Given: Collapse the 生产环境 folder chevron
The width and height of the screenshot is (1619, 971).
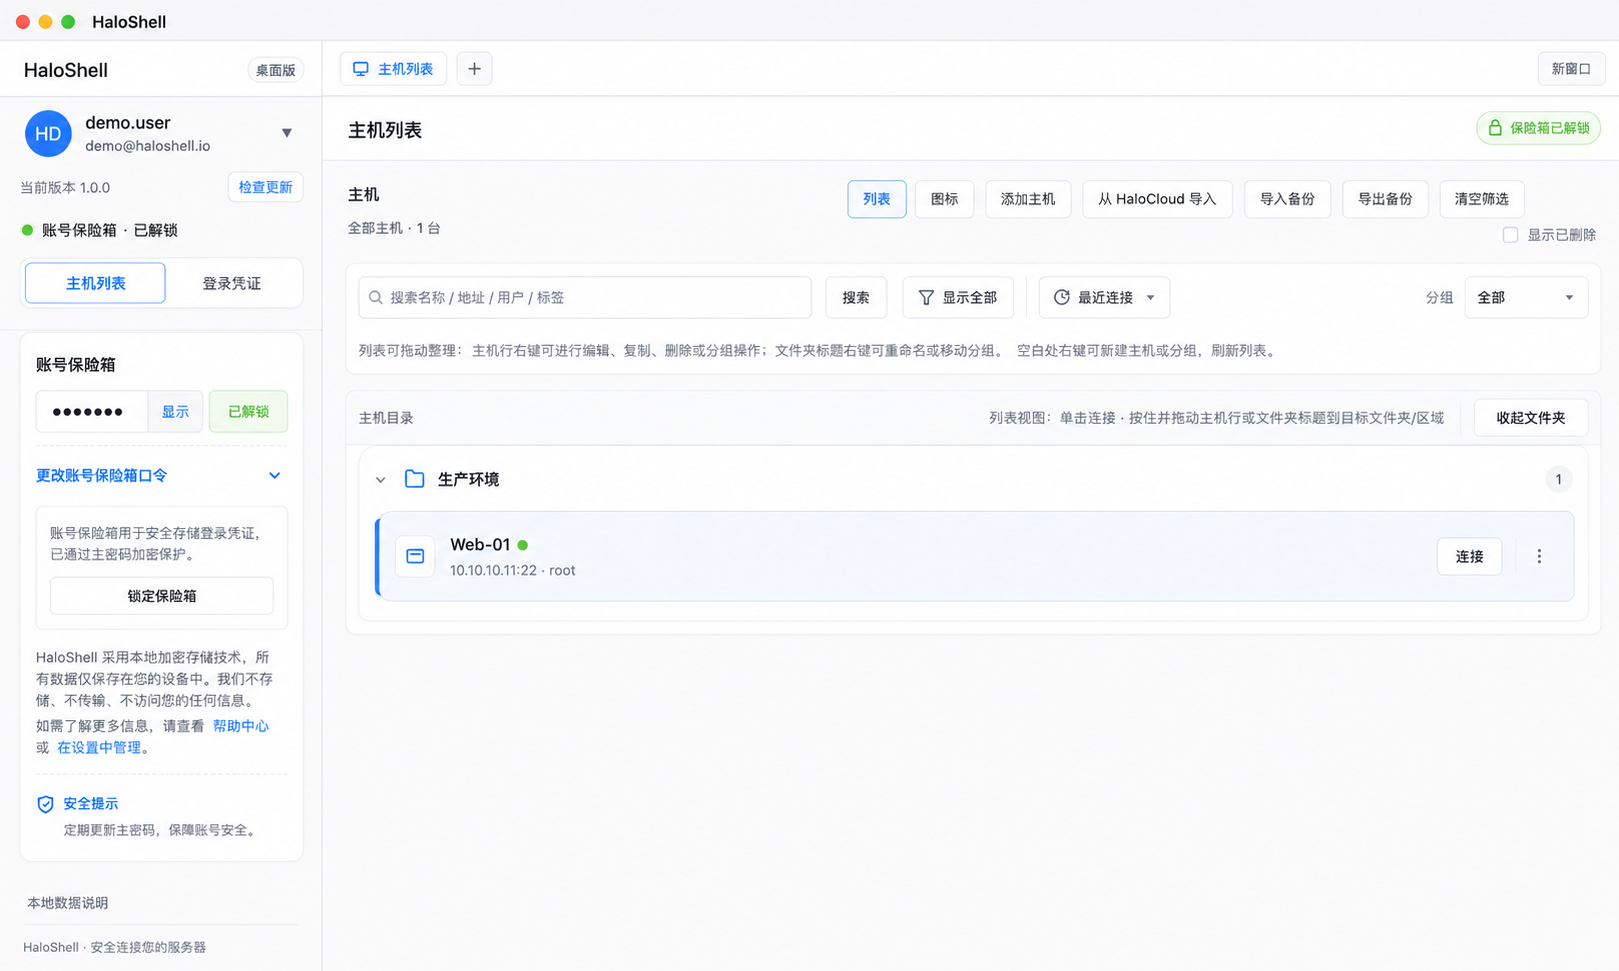Looking at the screenshot, I should point(381,480).
